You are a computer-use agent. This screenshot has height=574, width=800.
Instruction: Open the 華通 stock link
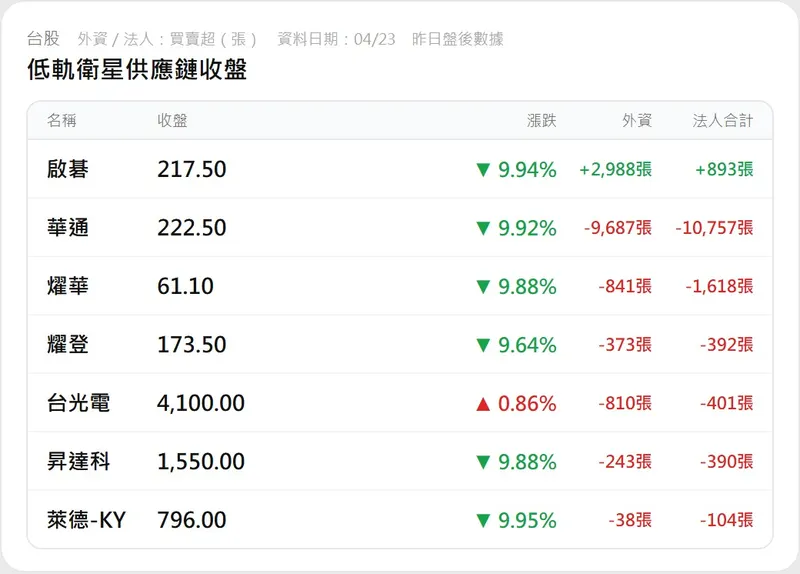point(68,228)
